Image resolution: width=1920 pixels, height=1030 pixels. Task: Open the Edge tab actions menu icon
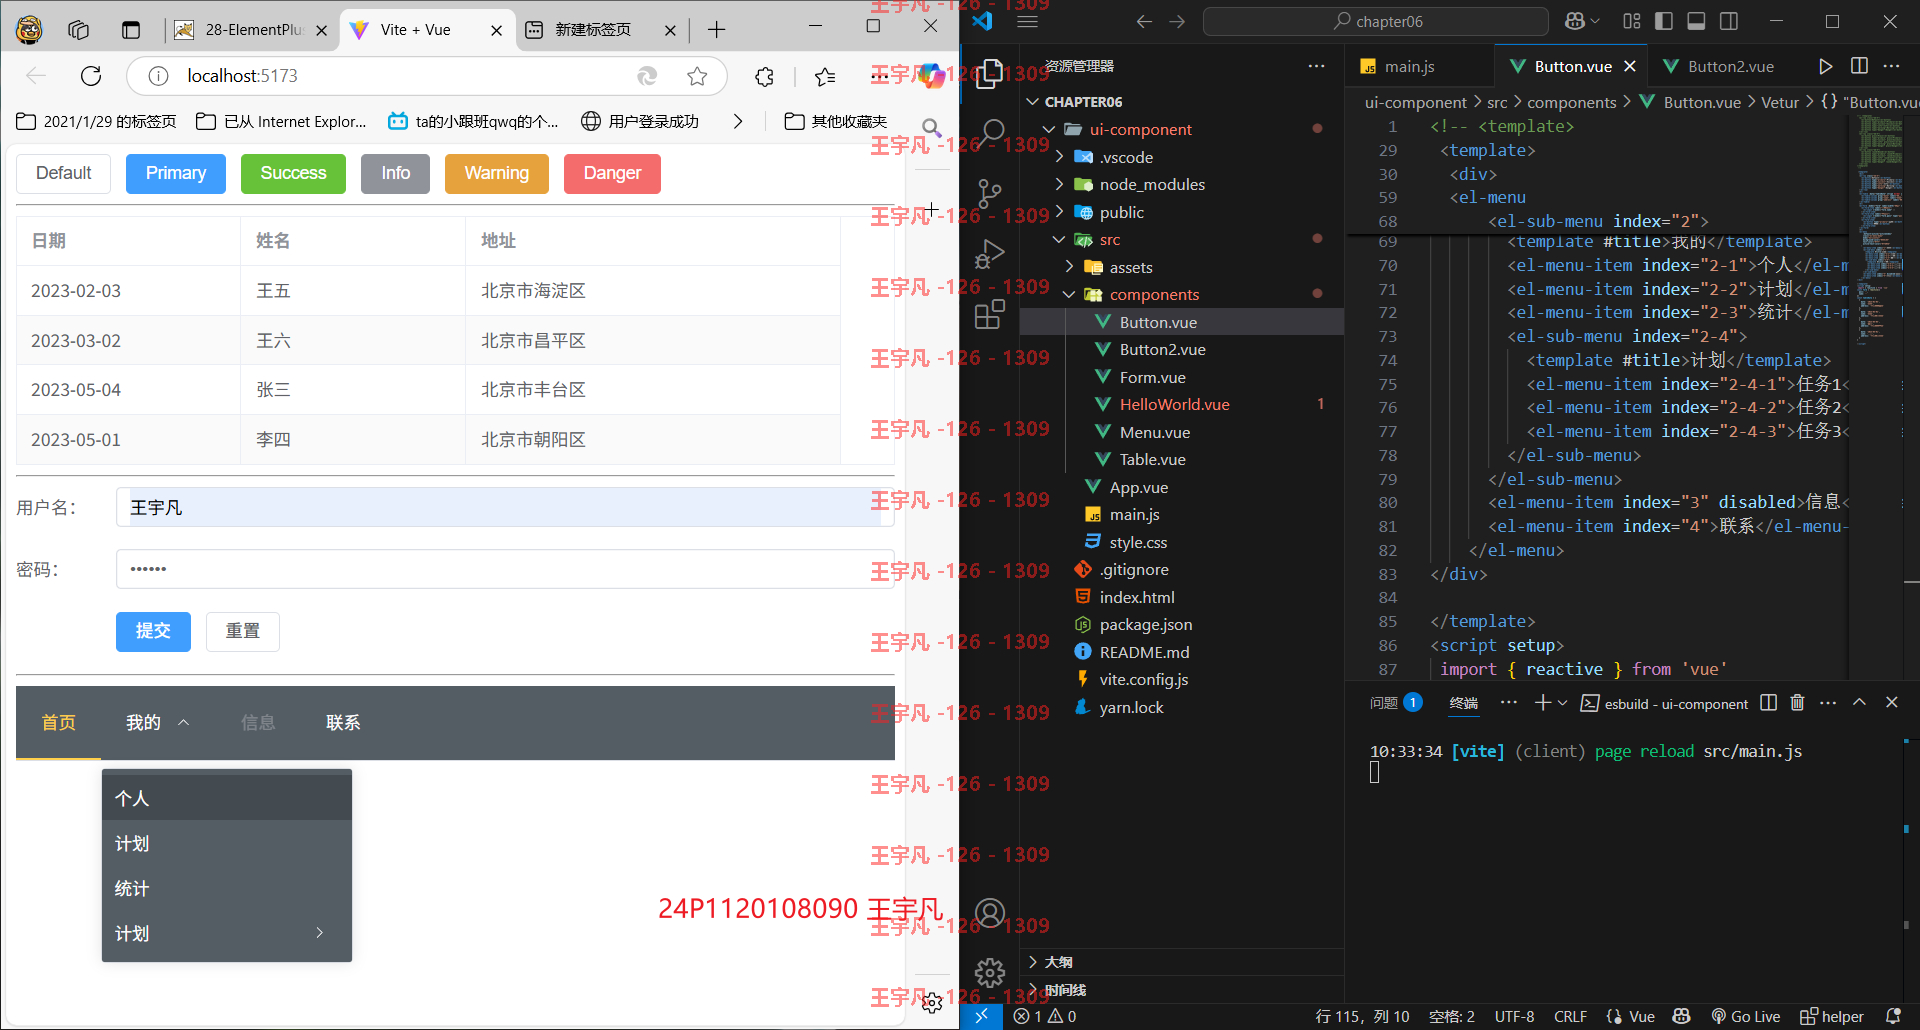130,30
